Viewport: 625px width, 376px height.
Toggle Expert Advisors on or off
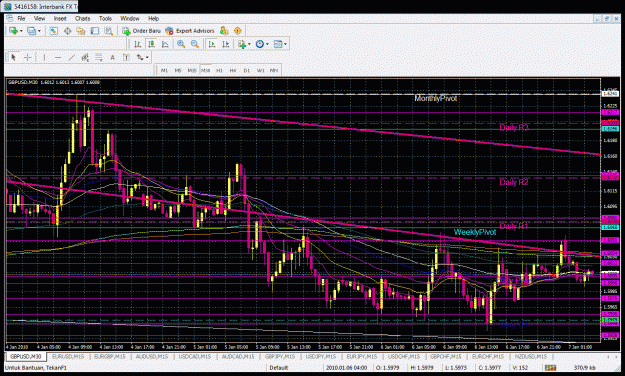(190, 31)
